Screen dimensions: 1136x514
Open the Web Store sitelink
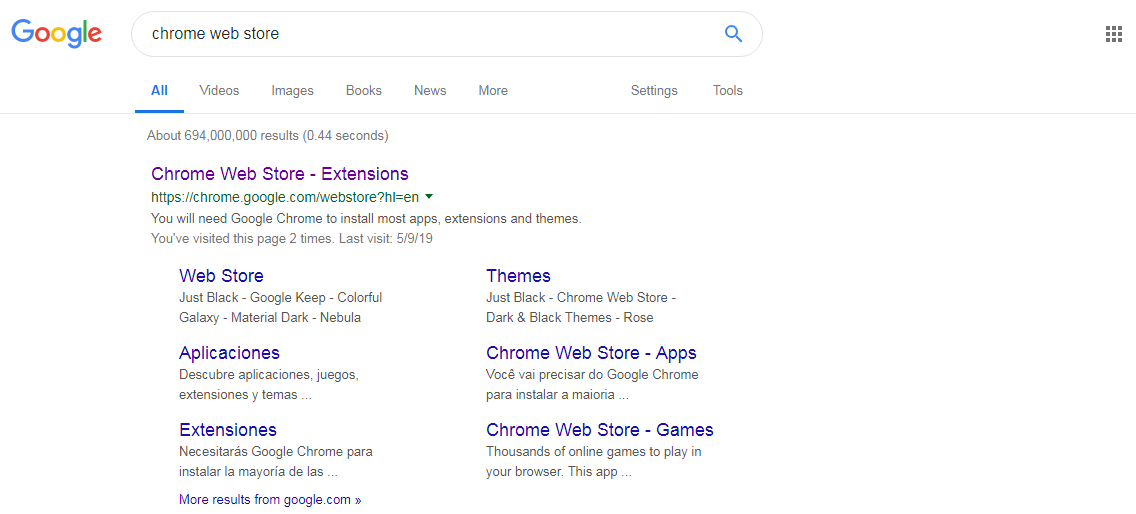pyautogui.click(x=221, y=276)
